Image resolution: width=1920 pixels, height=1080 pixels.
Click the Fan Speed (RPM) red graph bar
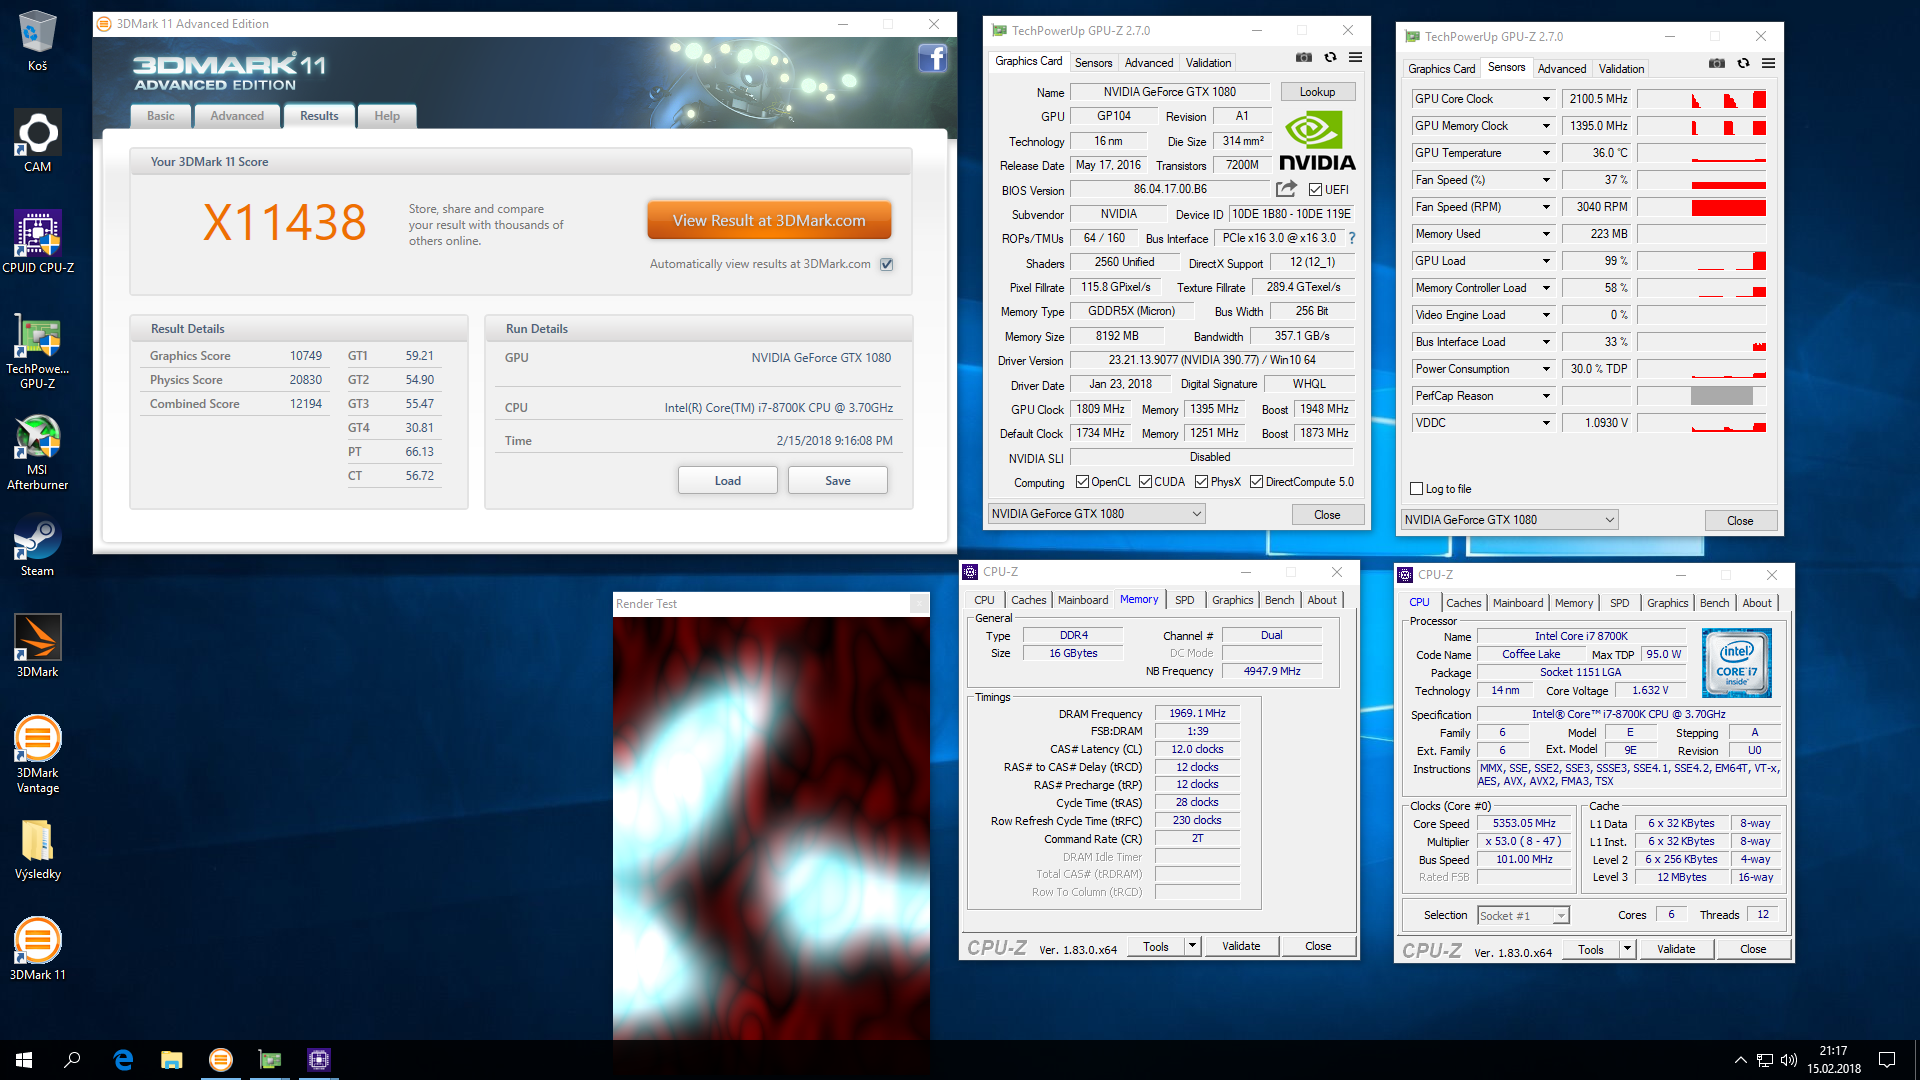1728,207
